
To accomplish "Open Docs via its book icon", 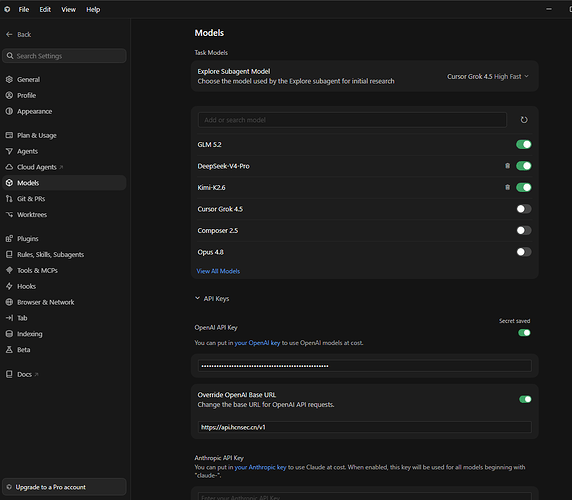I will [9, 374].
